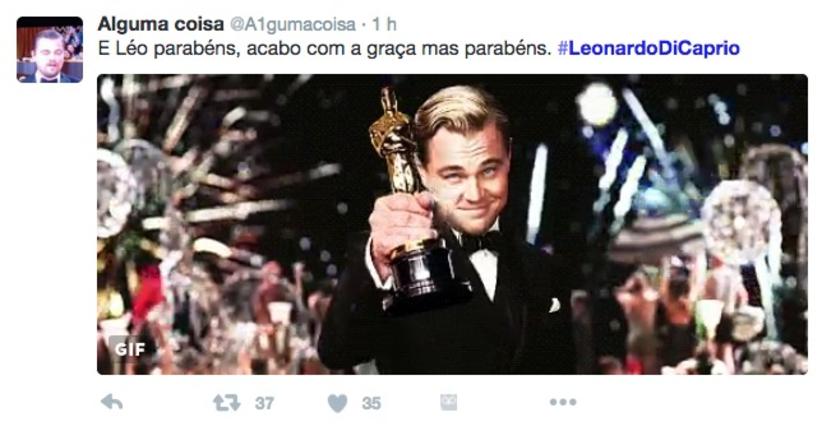Click the 1 h timestamp of the tweet
Viewport: 822px width, 431px height.
[384, 24]
